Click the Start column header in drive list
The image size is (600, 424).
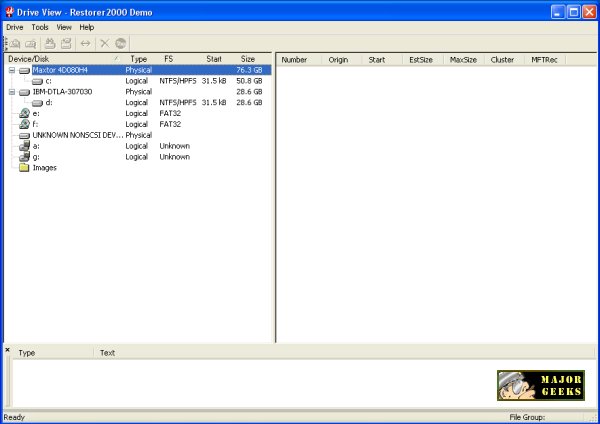(x=214, y=59)
